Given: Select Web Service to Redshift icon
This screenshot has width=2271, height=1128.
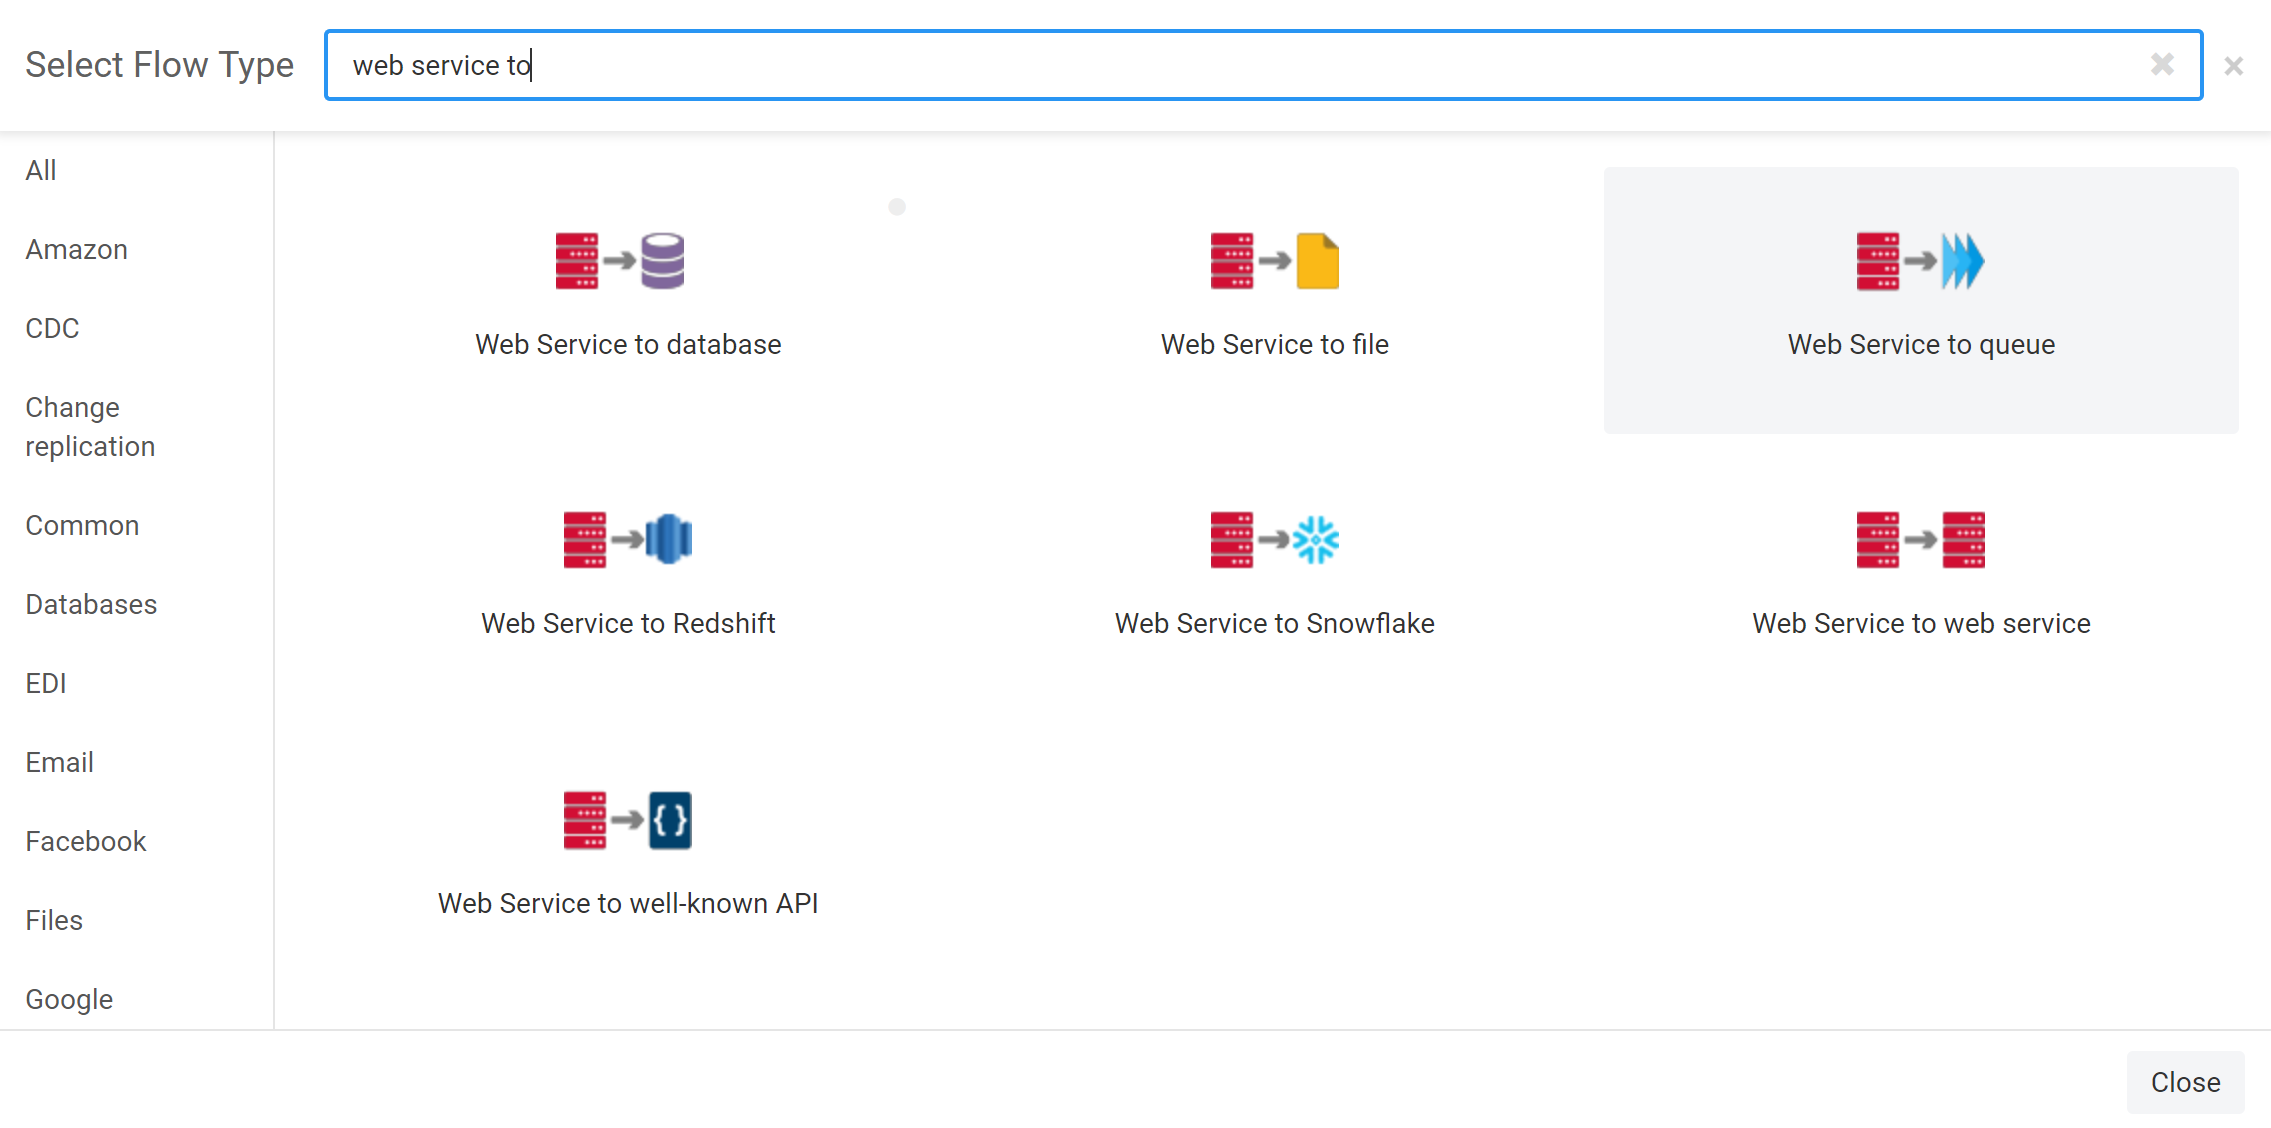Looking at the screenshot, I should (x=627, y=540).
